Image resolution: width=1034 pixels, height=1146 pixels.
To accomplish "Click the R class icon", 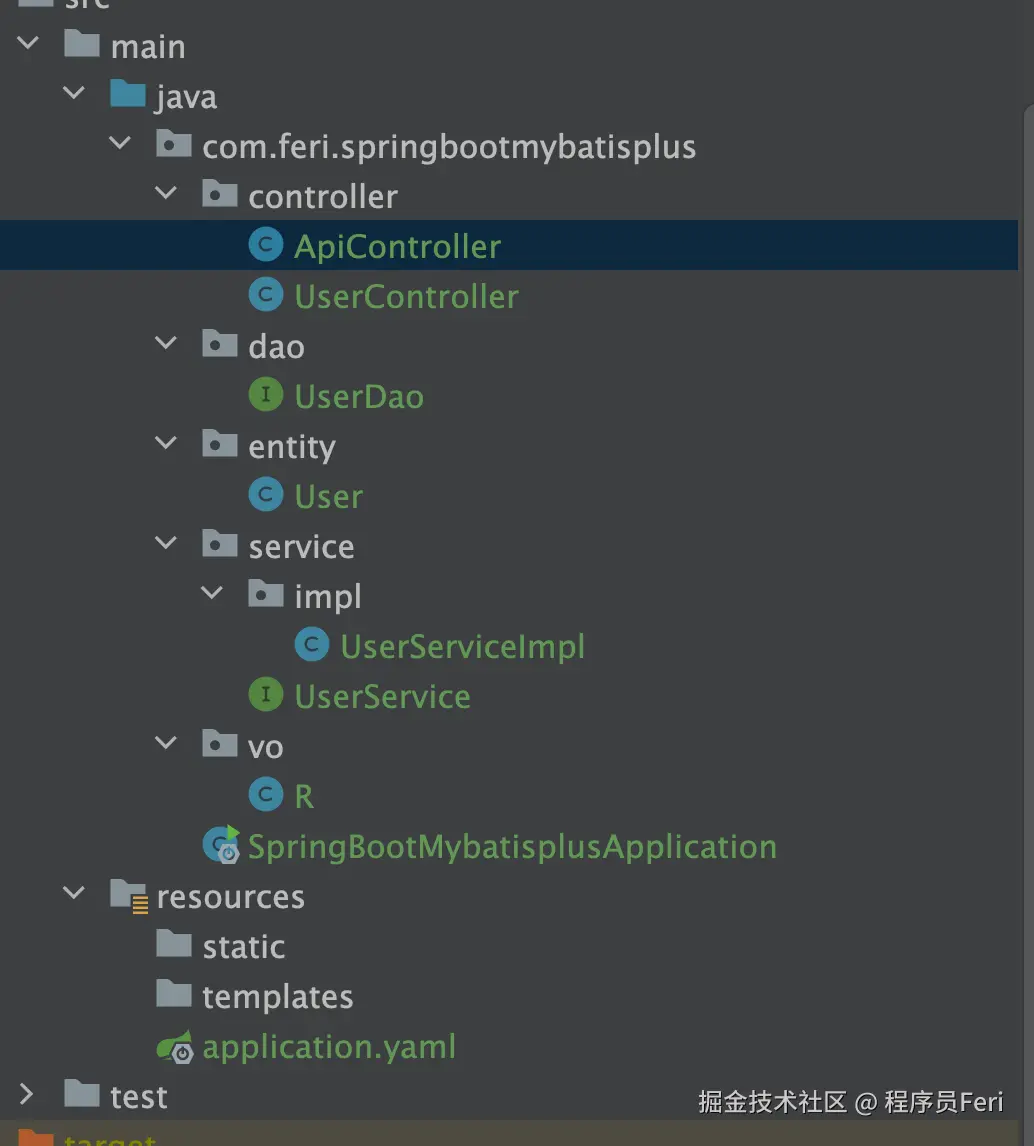I will (265, 796).
